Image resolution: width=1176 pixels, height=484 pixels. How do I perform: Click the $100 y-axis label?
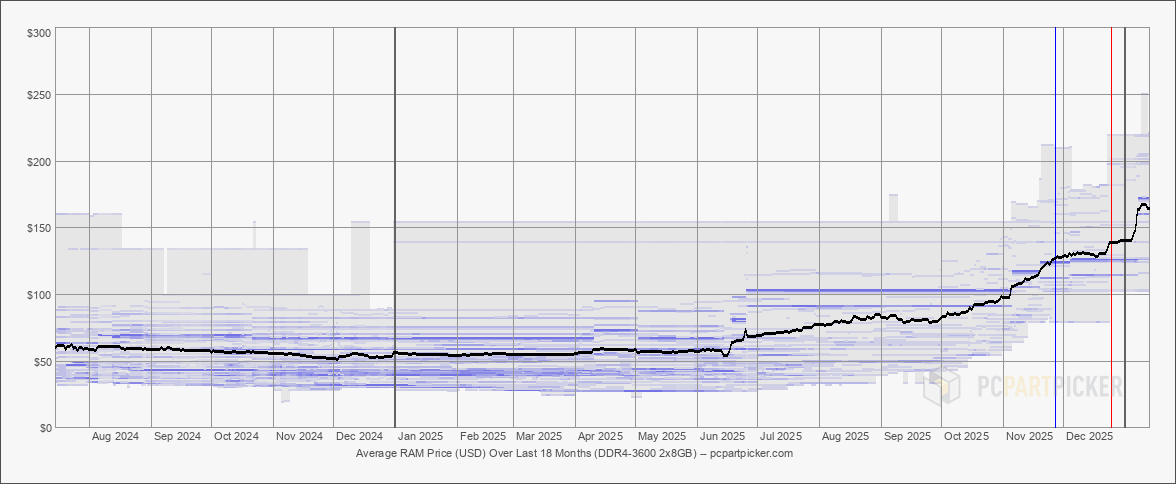click(40, 294)
